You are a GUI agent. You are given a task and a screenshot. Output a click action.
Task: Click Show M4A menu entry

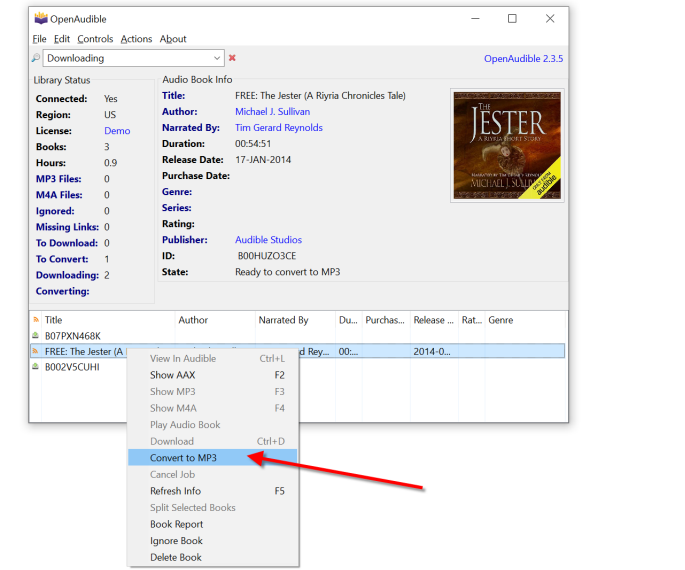tap(213, 408)
